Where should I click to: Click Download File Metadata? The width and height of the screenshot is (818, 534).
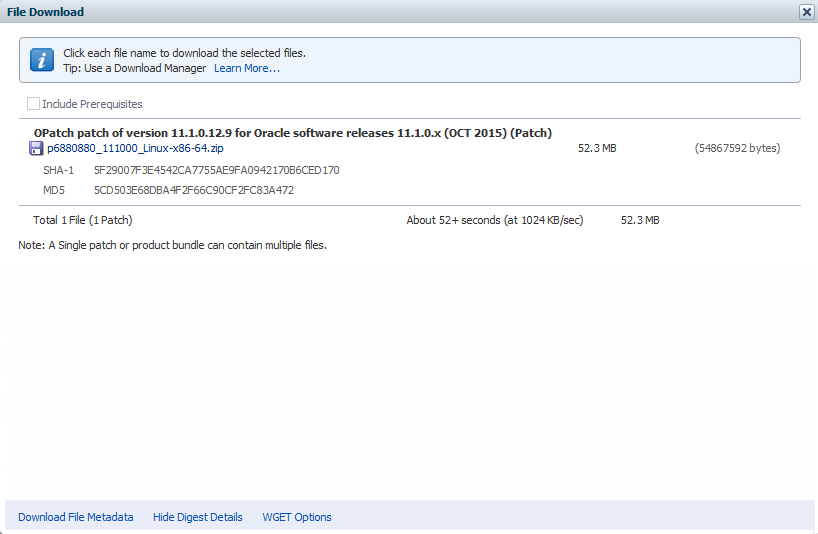point(76,517)
